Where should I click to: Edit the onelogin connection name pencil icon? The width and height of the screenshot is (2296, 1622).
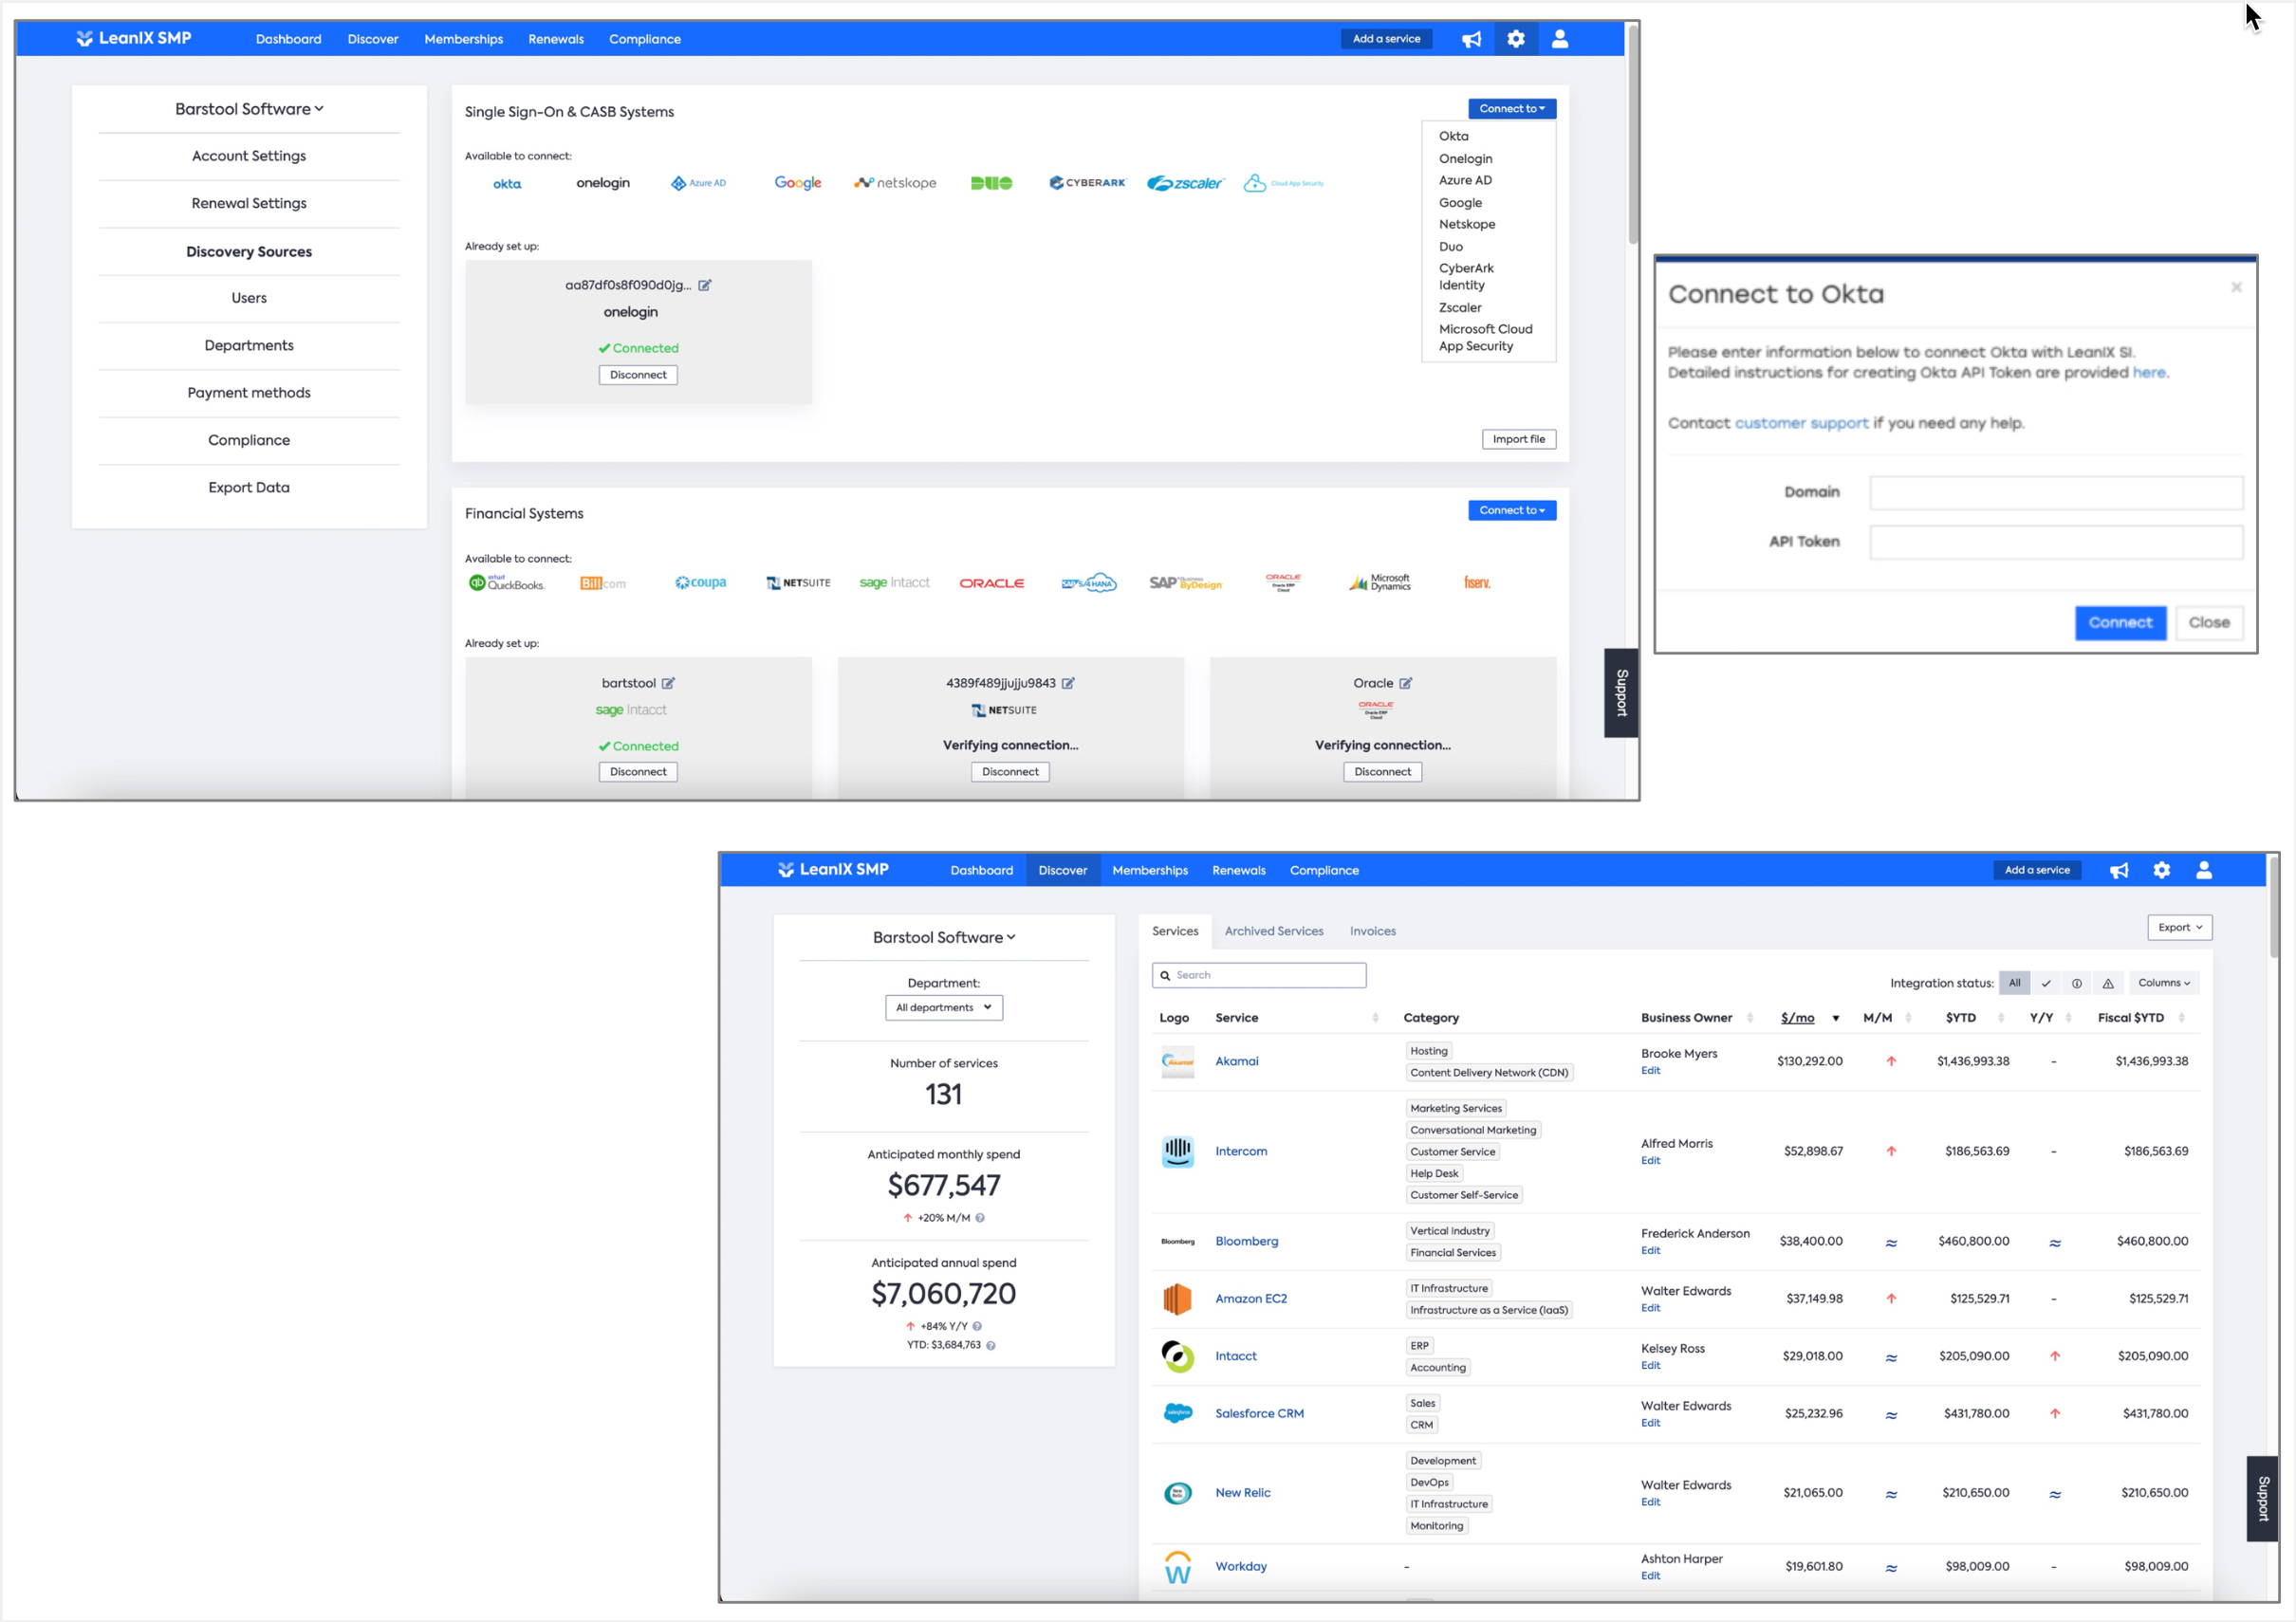[x=705, y=285]
